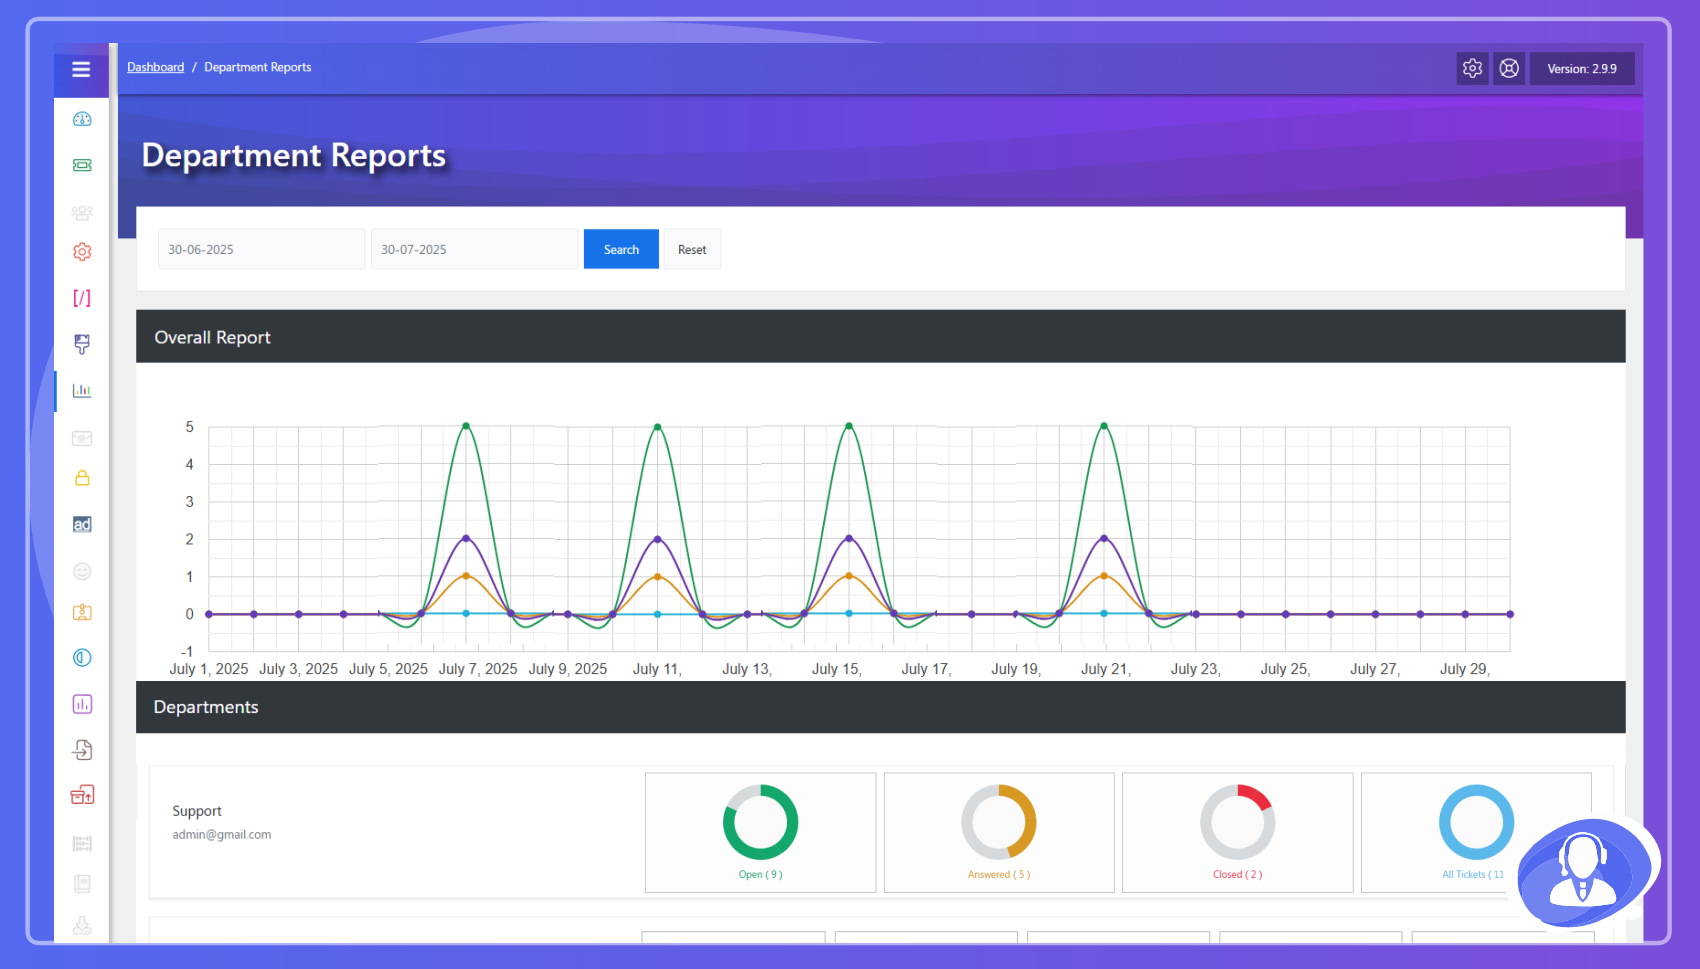Image resolution: width=1700 pixels, height=969 pixels.
Task: Open the greyed email envelope sidebar icon
Action: pyautogui.click(x=82, y=438)
